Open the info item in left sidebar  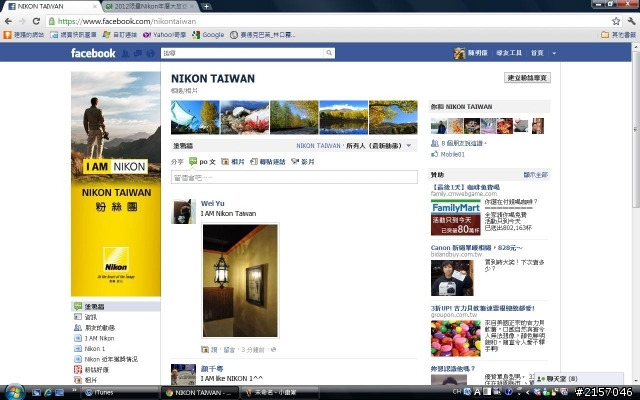point(86,317)
